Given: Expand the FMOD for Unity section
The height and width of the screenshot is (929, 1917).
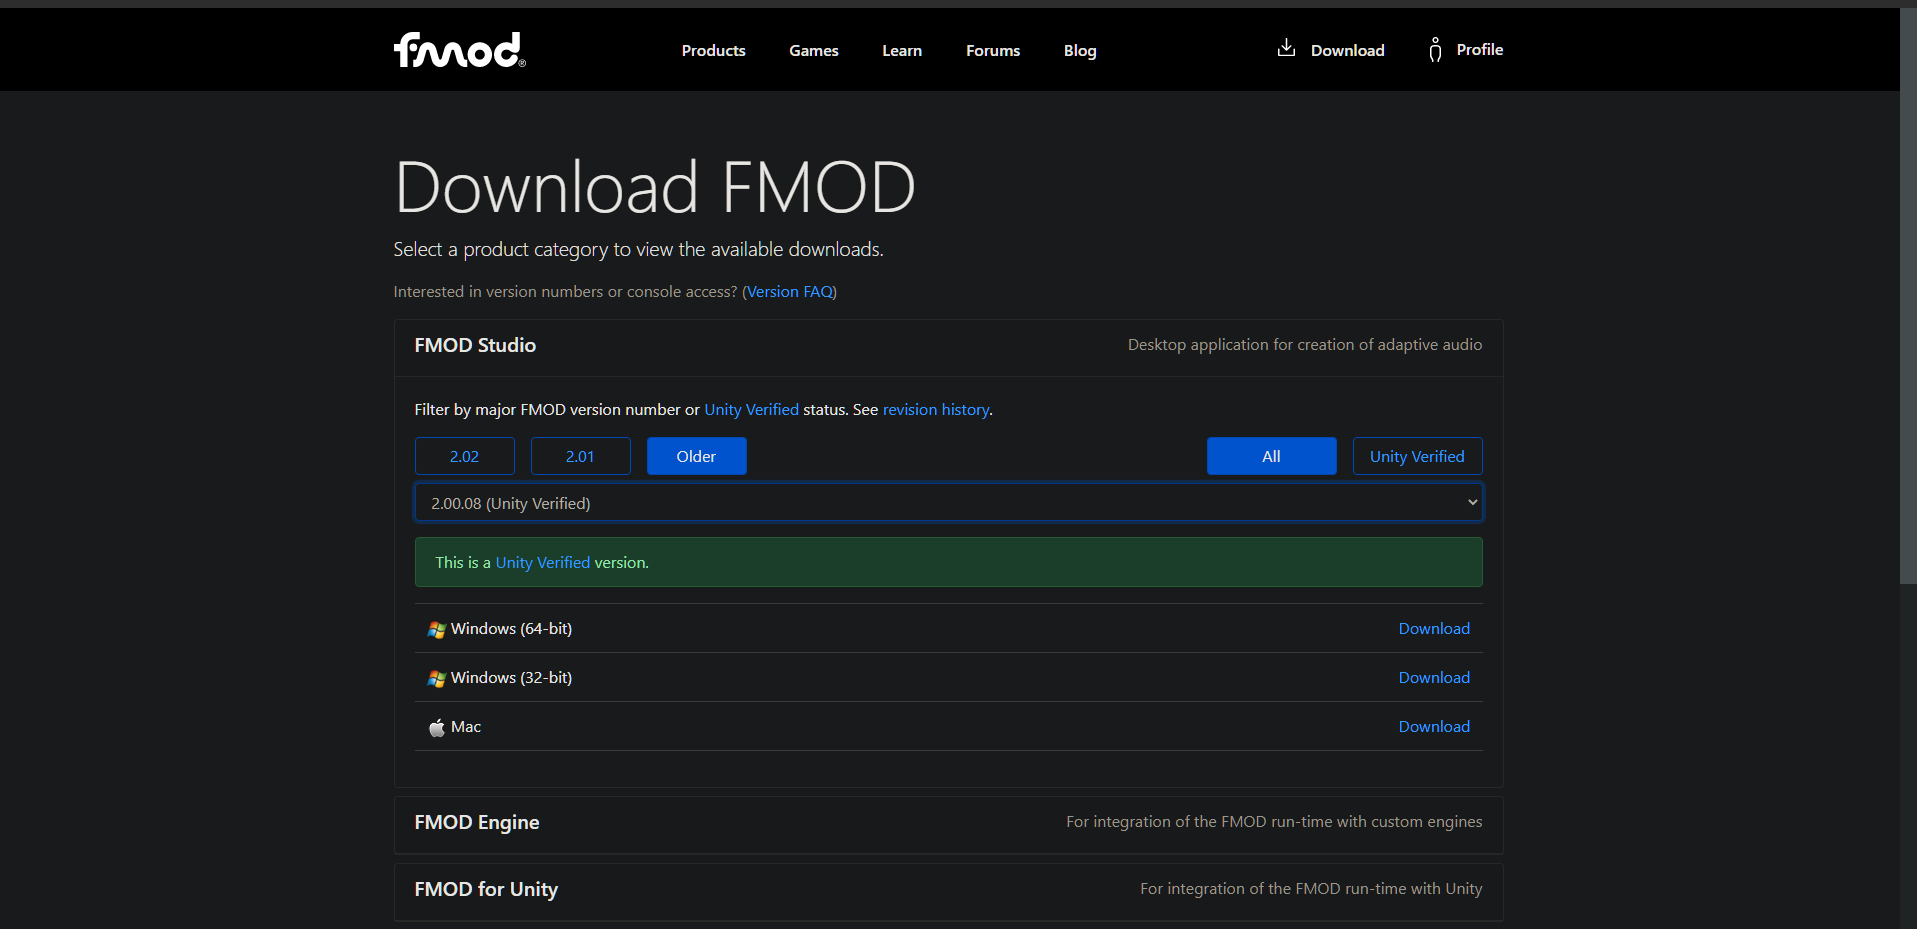Looking at the screenshot, I should coord(949,891).
